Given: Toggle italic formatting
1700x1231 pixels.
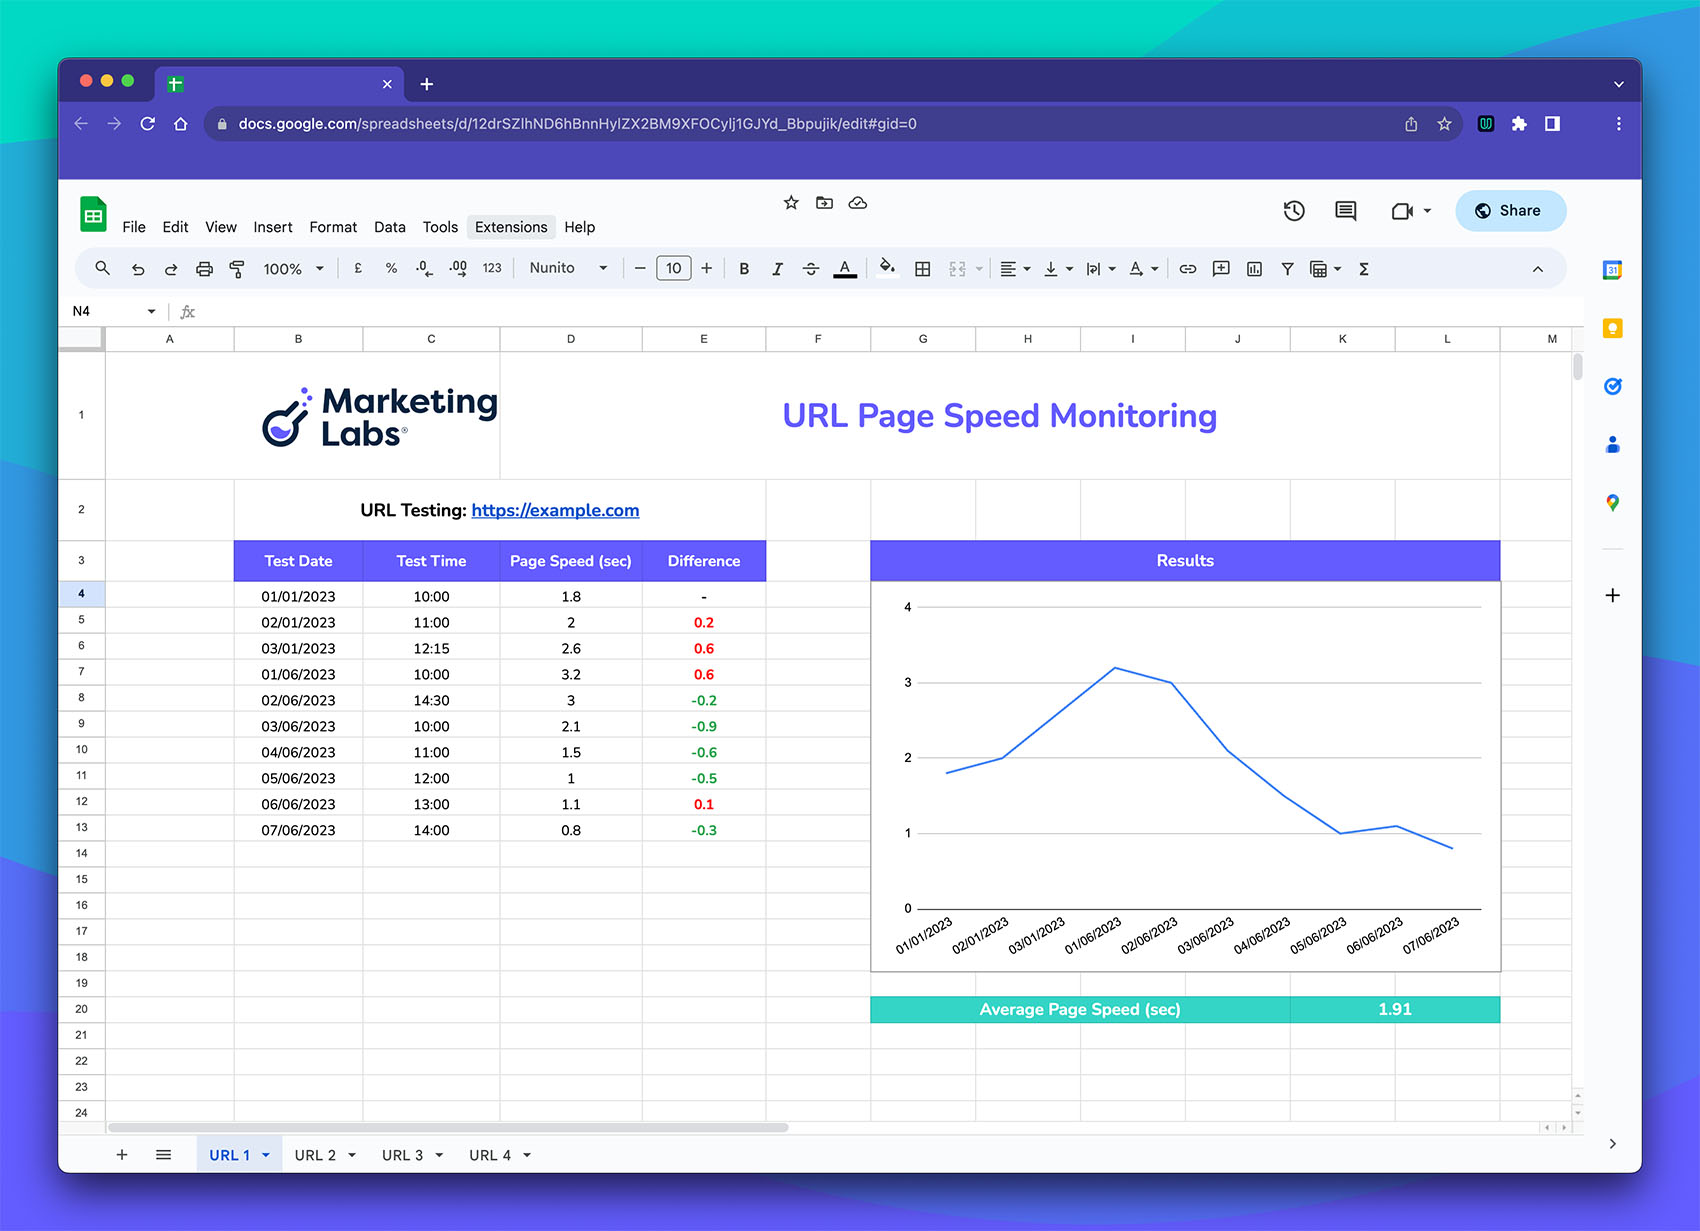Looking at the screenshot, I should [777, 268].
